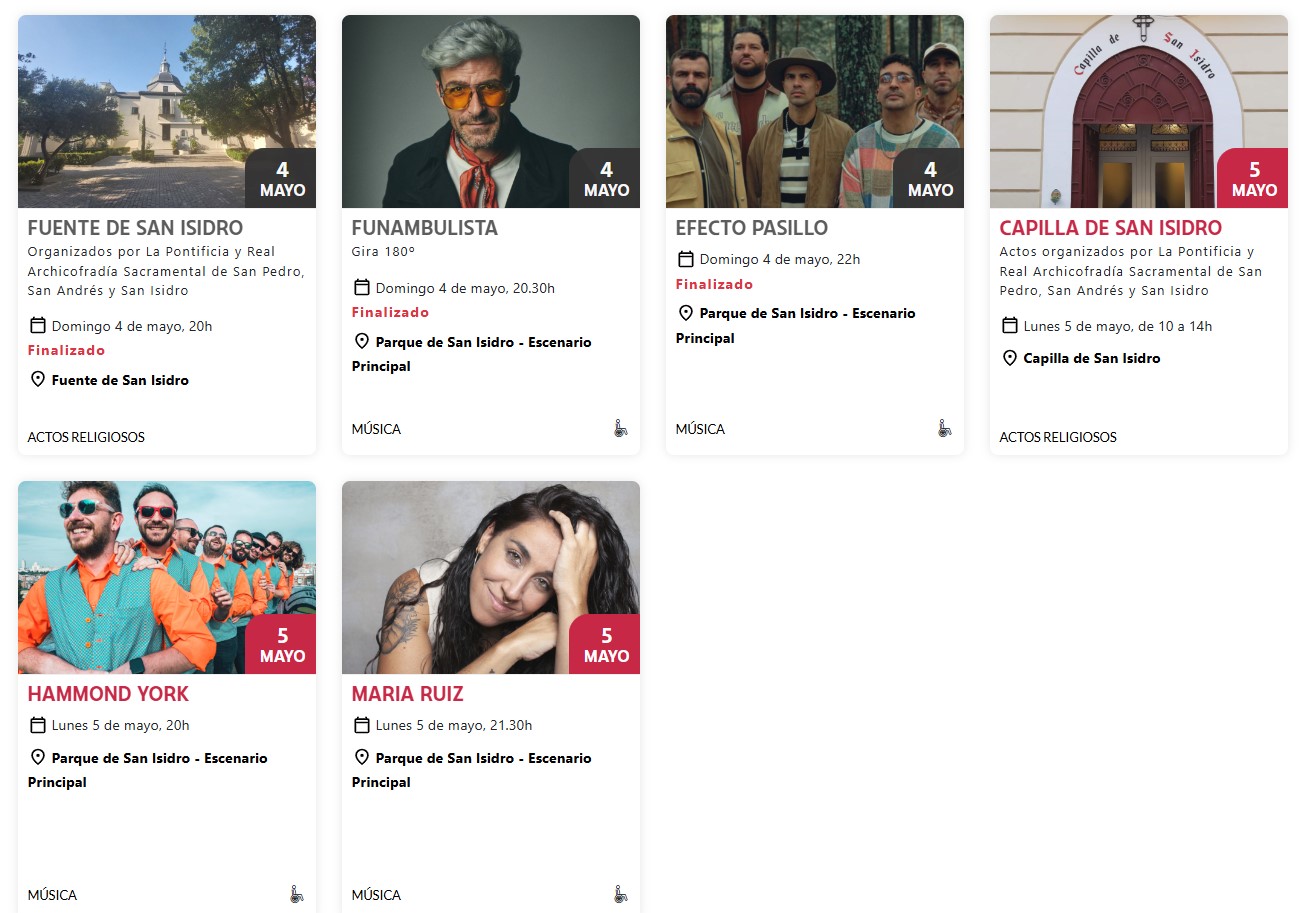The height and width of the screenshot is (913, 1305).
Task: Click calendar icon on Fuente de San Isidro card
Action: point(38,325)
